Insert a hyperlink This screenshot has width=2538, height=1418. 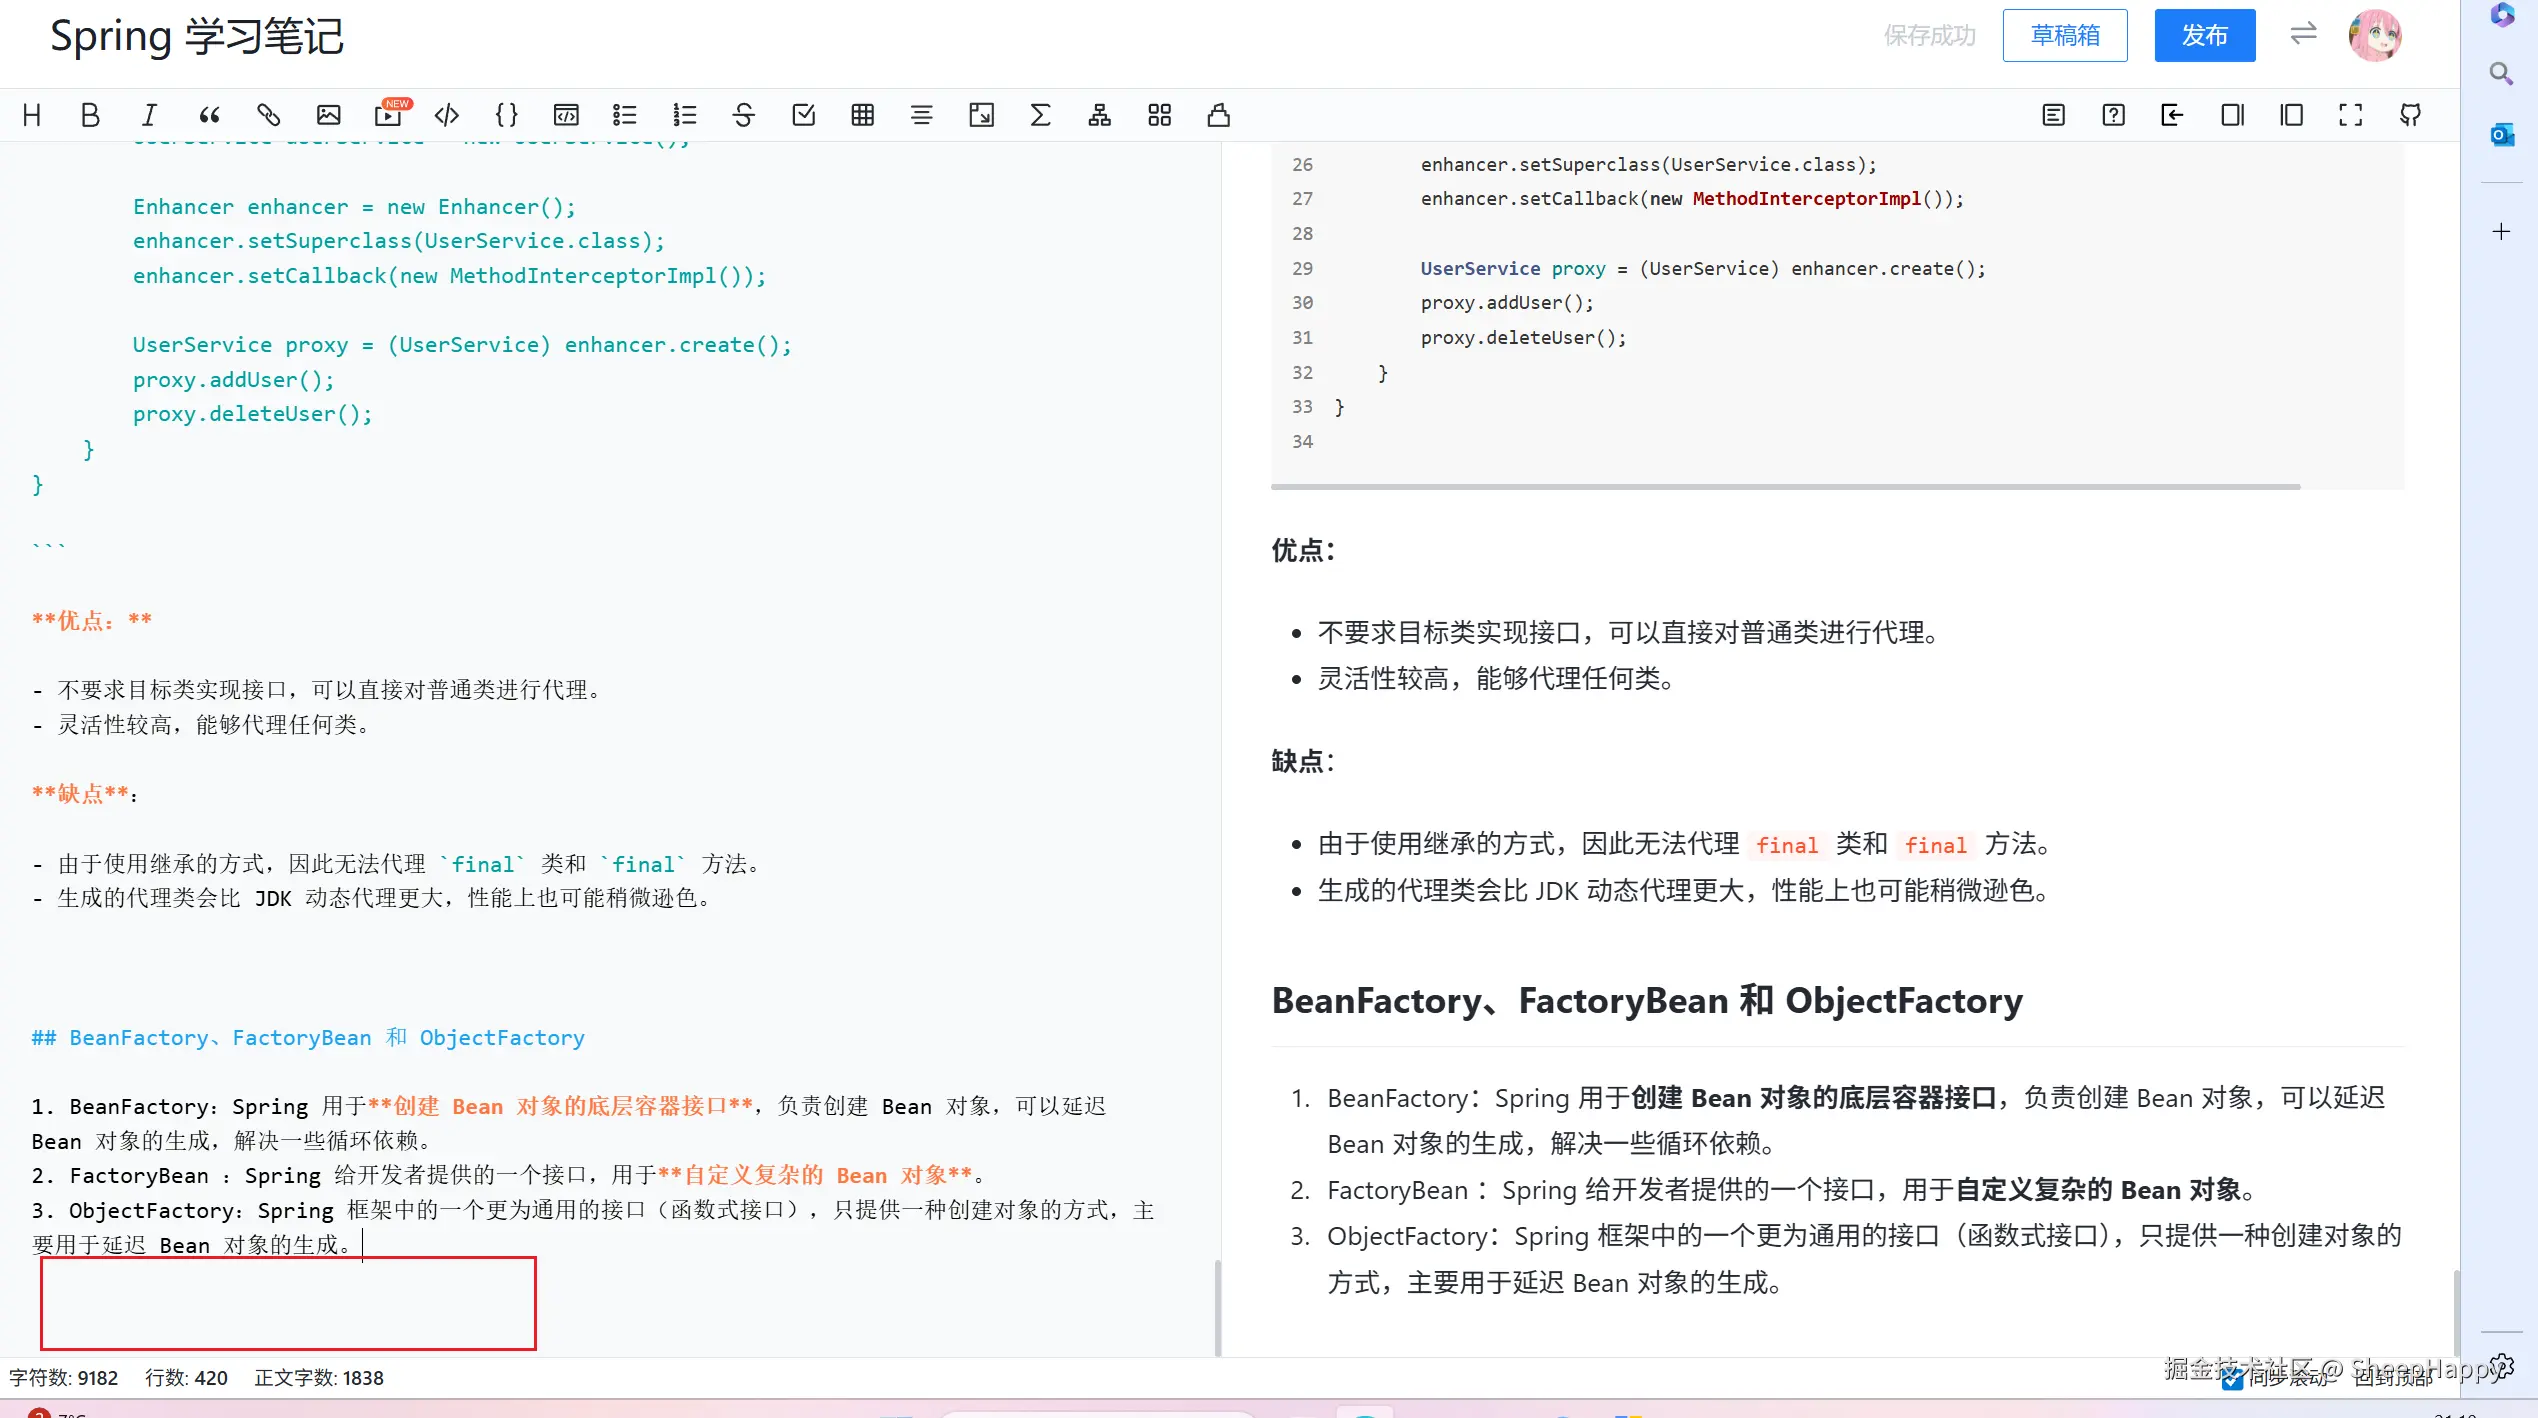tap(268, 114)
